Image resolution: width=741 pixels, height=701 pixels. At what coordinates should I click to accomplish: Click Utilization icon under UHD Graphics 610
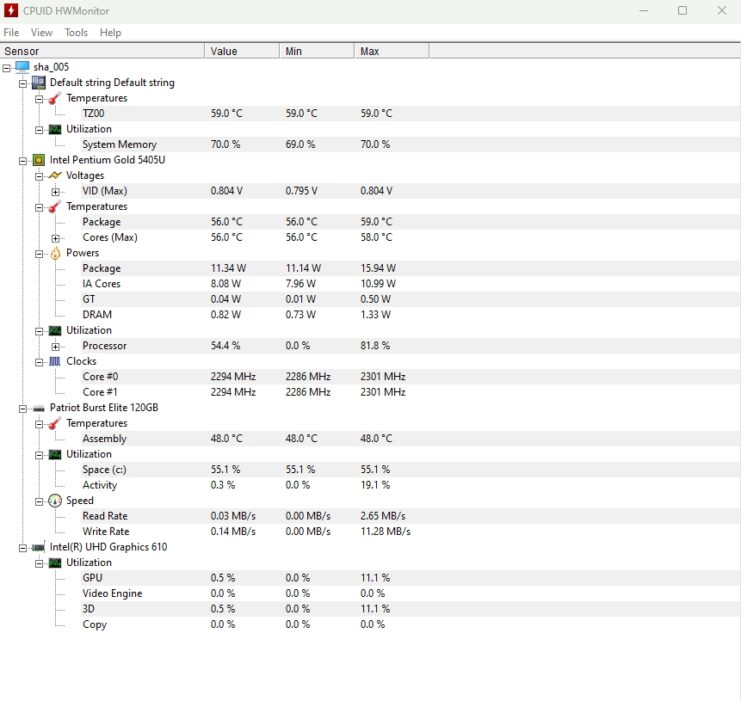coord(55,563)
